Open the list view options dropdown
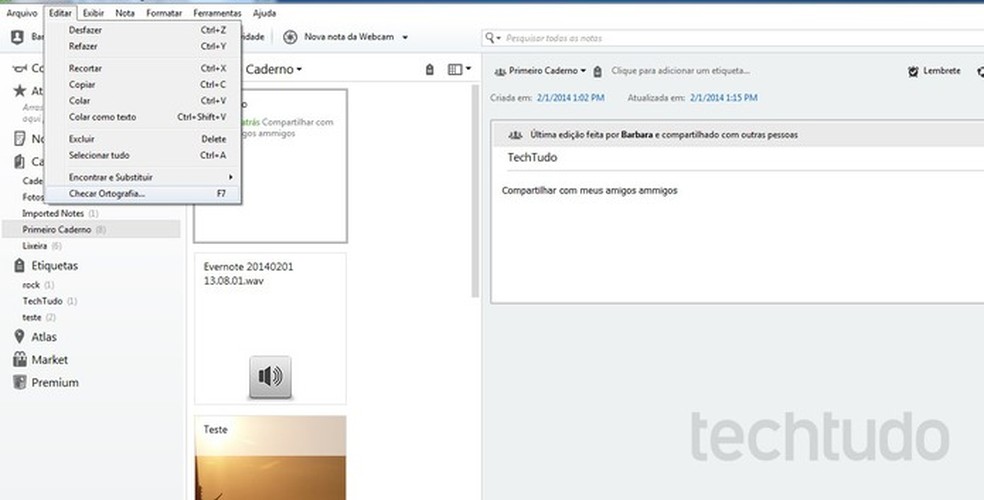Image resolution: width=984 pixels, height=500 pixels. pos(459,70)
